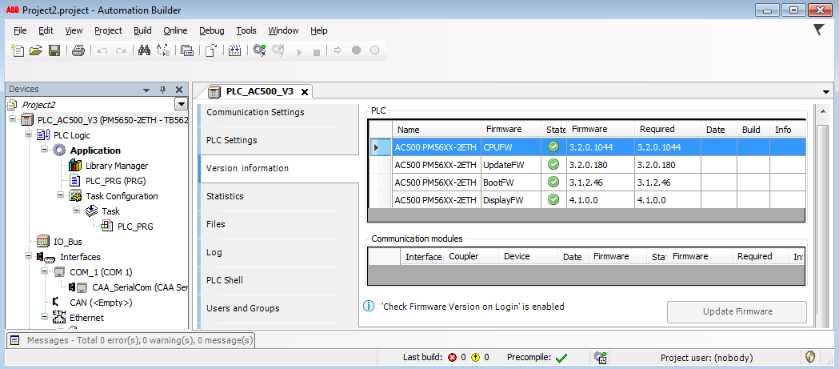Click the Print toolbar icon
The height and width of the screenshot is (369, 839).
click(x=79, y=50)
